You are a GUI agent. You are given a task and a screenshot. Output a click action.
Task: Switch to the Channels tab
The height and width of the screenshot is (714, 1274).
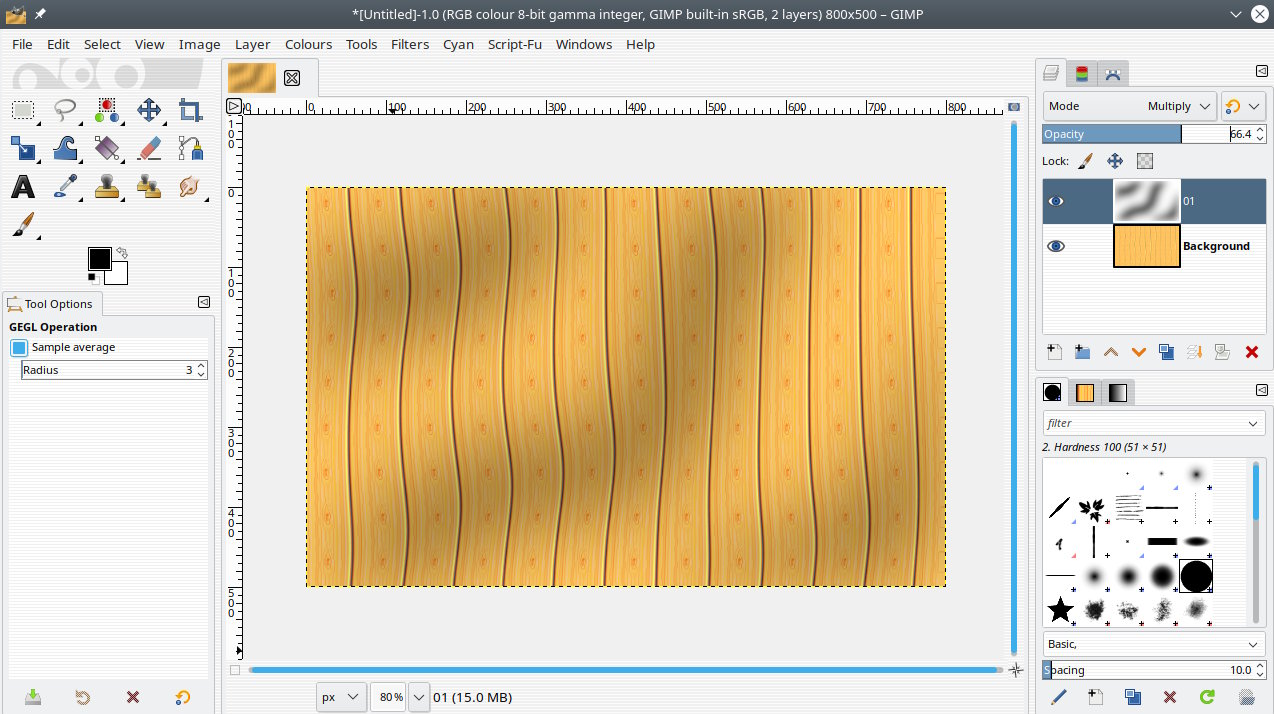pyautogui.click(x=1082, y=73)
